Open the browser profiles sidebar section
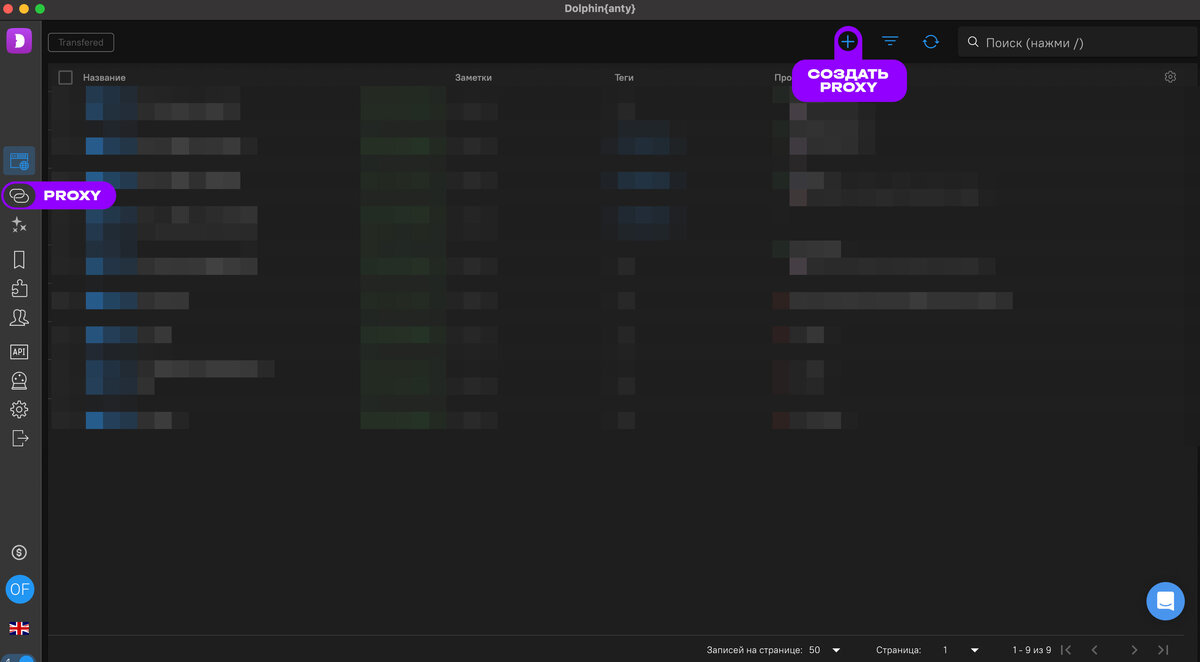This screenshot has width=1200, height=662. (x=19, y=160)
